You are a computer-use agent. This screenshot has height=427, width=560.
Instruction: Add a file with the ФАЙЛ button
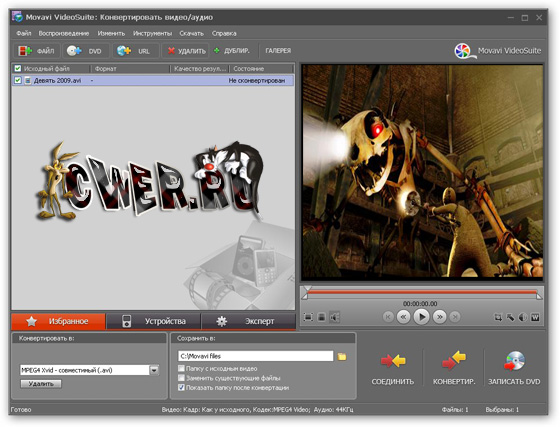pyautogui.click(x=37, y=51)
